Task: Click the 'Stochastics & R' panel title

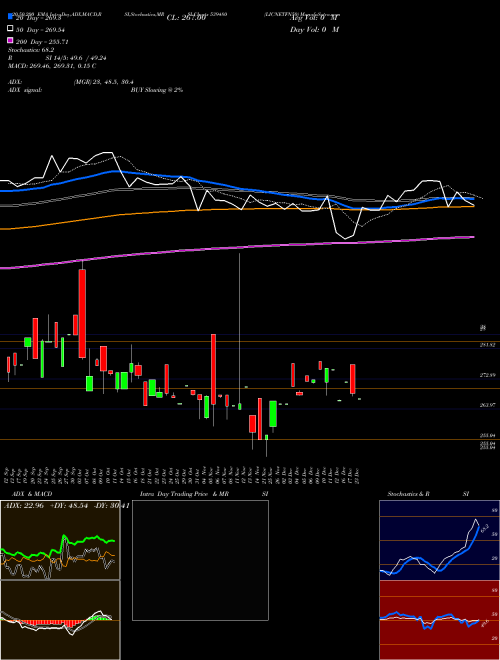Action: (408, 494)
